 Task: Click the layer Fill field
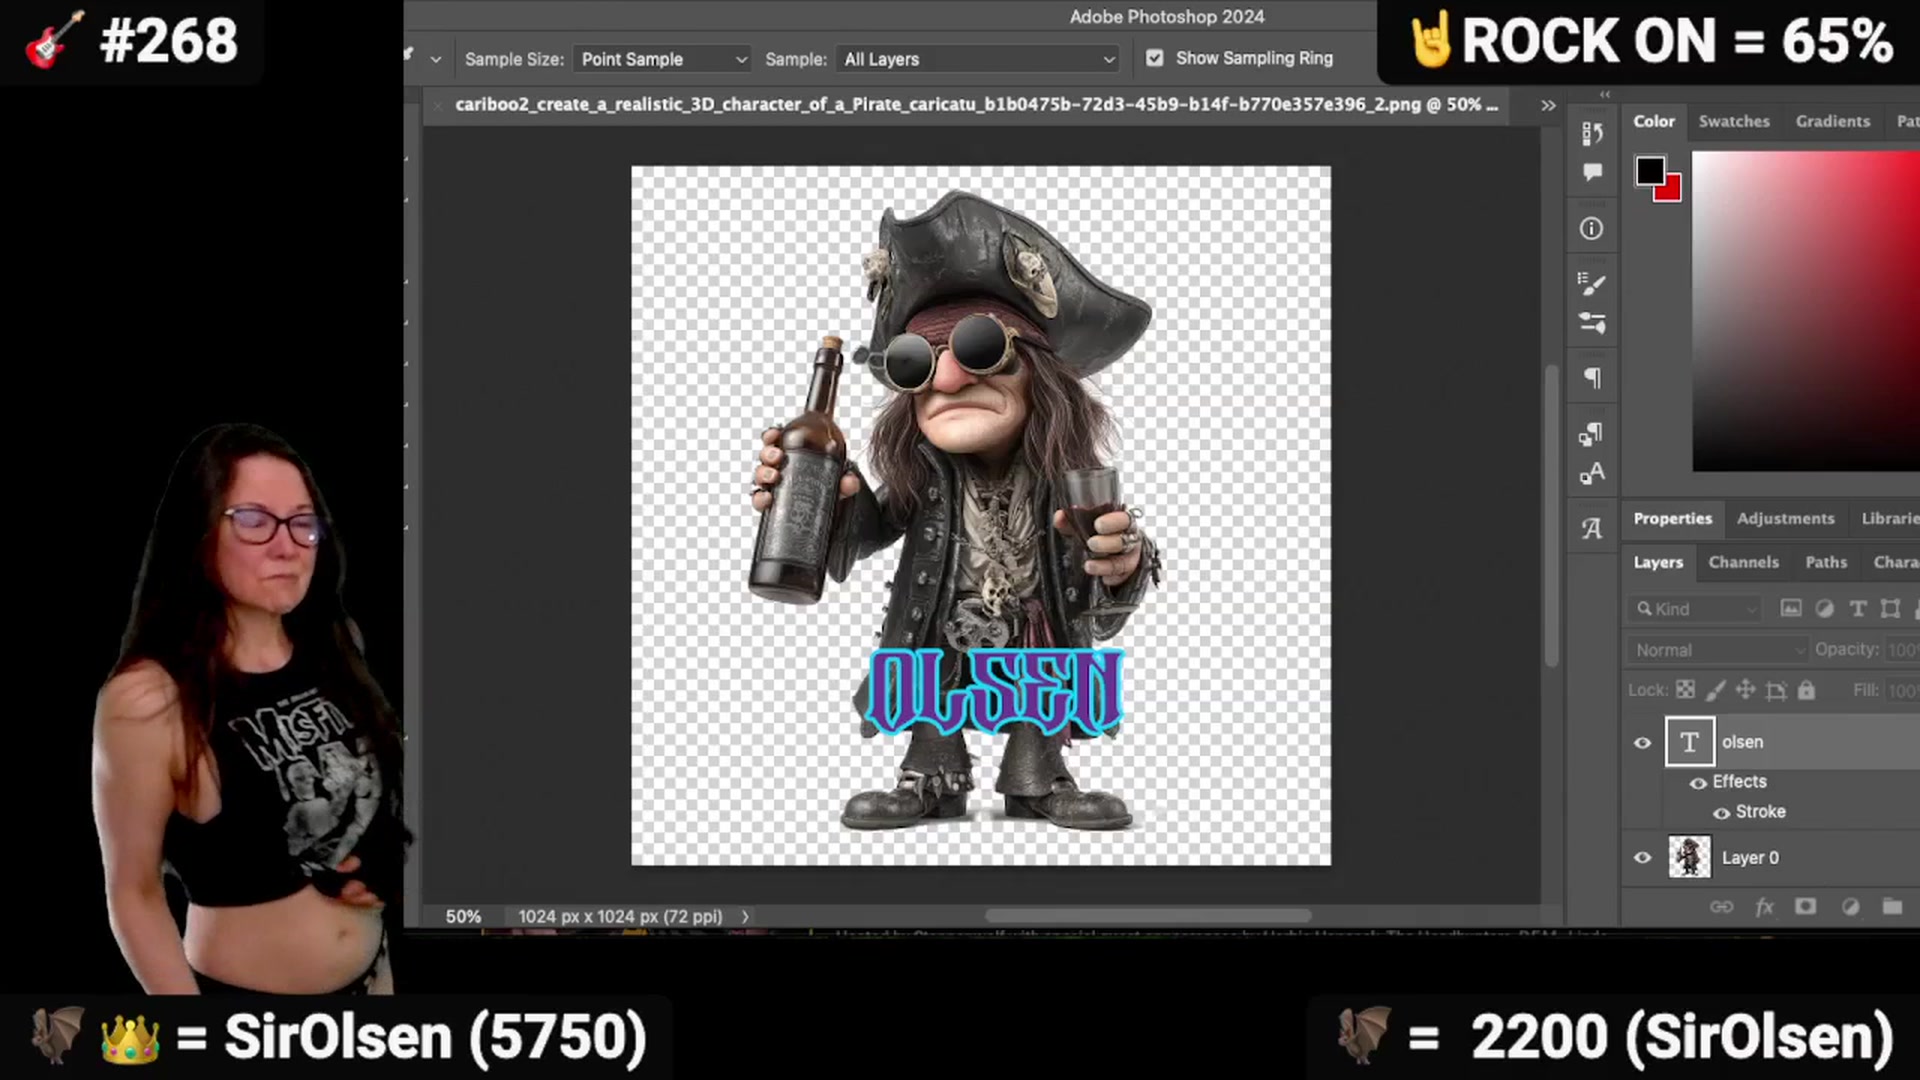pyautogui.click(x=1902, y=691)
